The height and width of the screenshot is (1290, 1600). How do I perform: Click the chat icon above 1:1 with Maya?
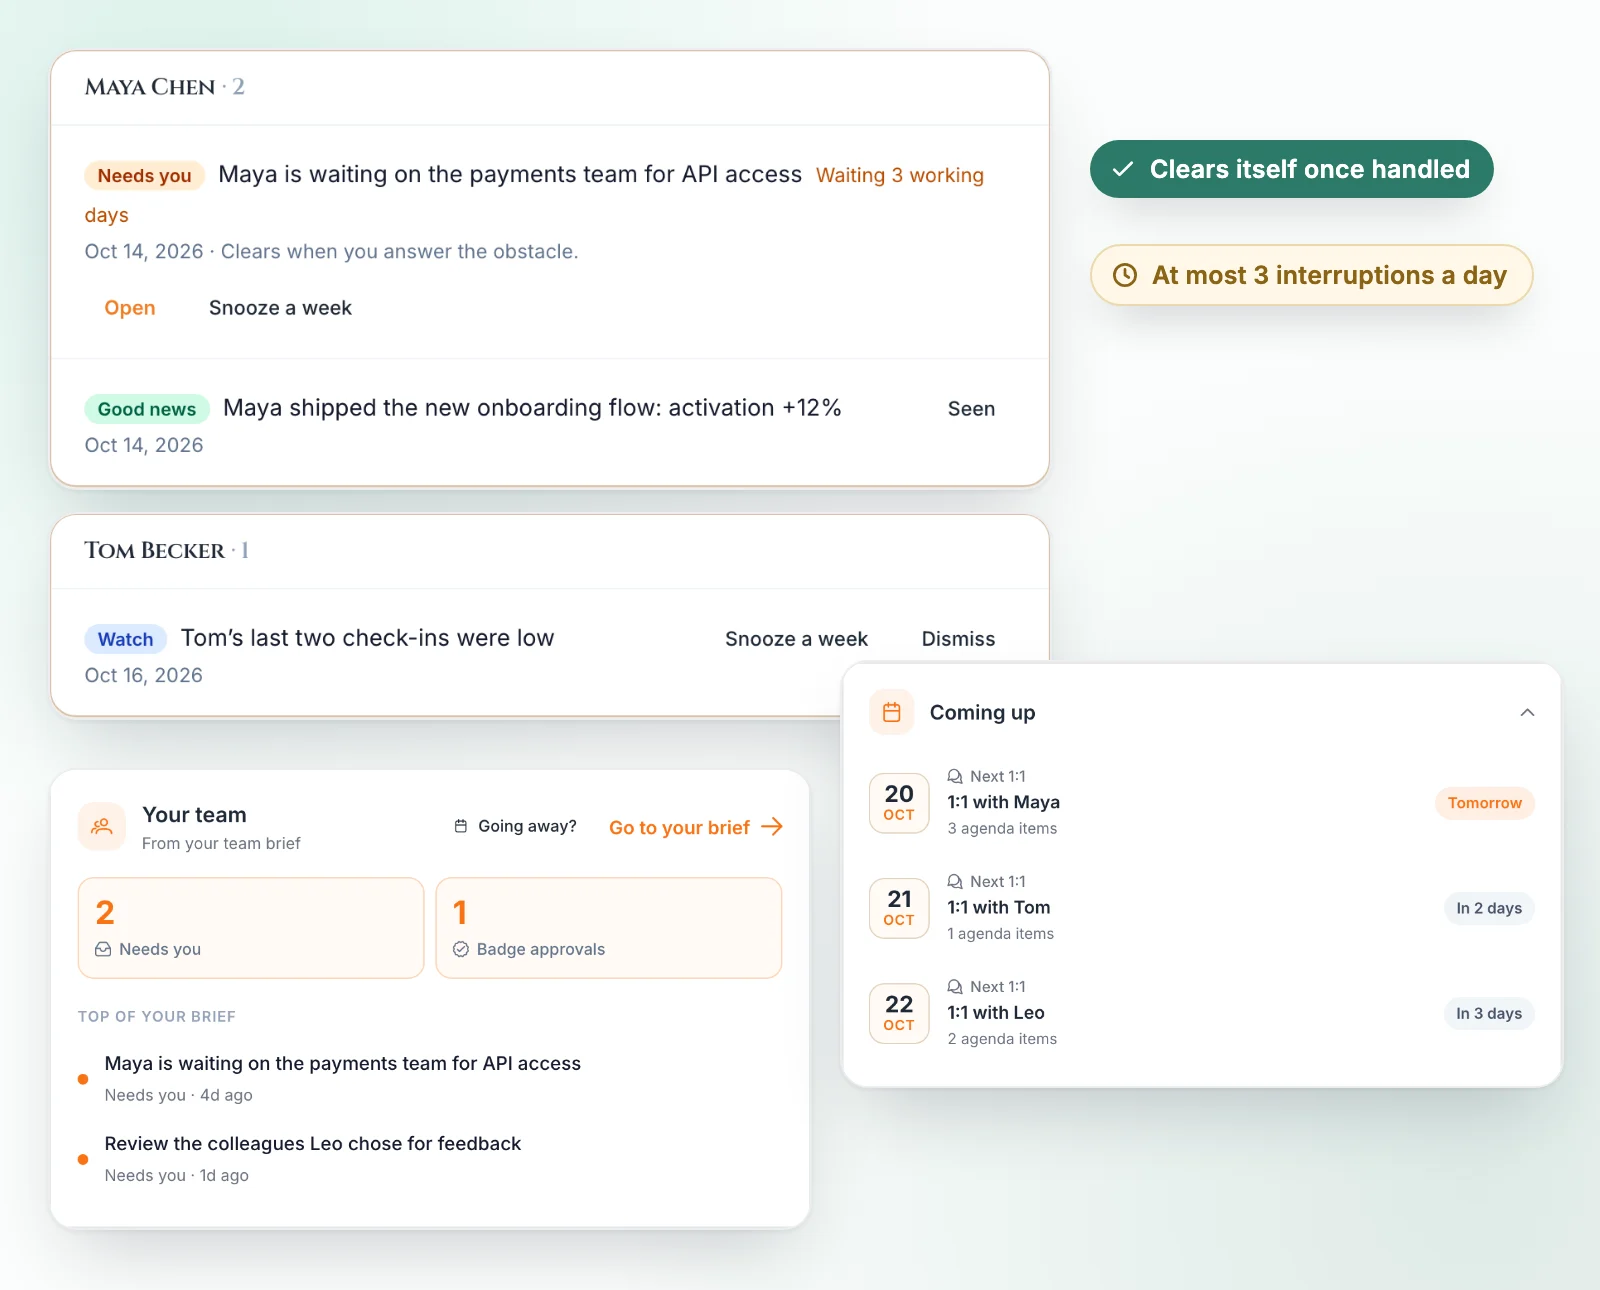click(x=955, y=776)
